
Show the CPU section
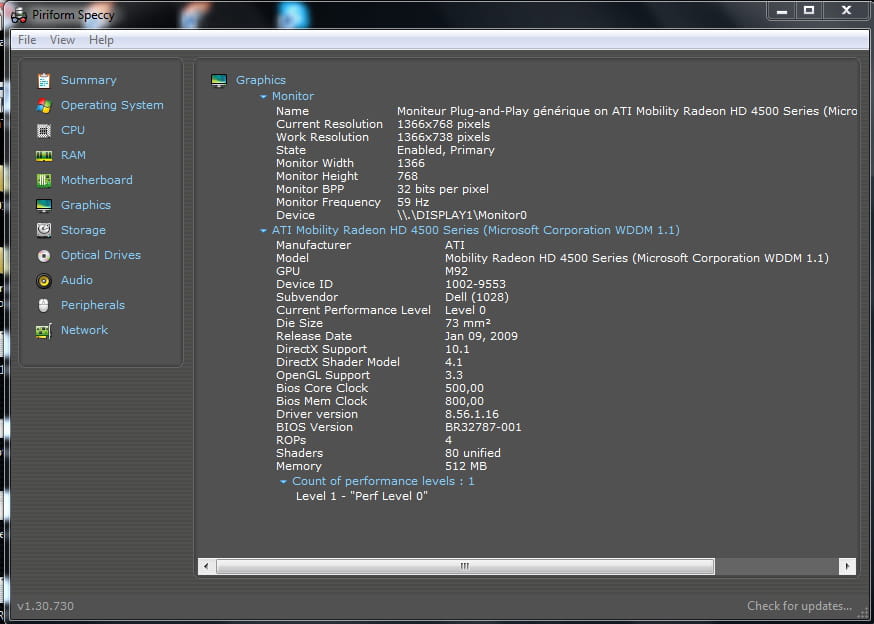(73, 130)
